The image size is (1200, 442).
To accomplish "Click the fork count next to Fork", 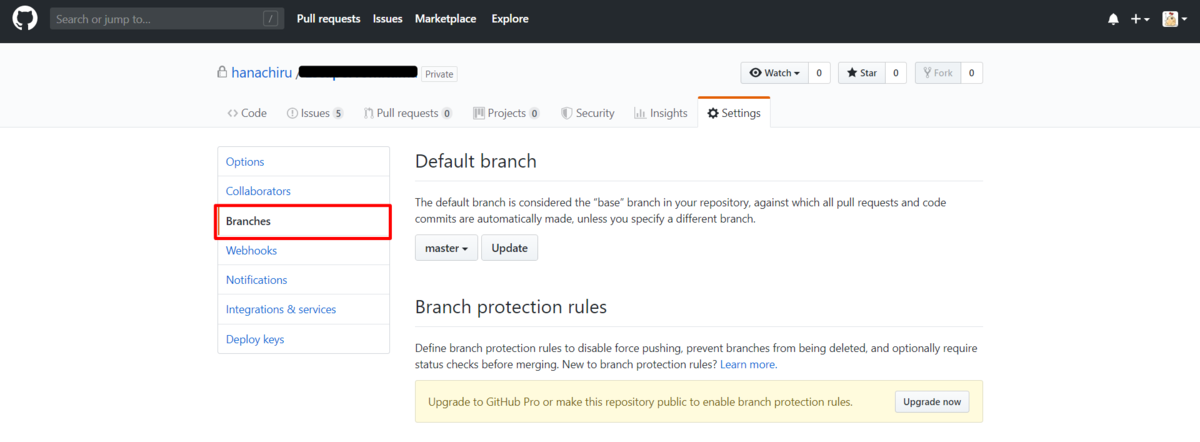I will click(971, 73).
